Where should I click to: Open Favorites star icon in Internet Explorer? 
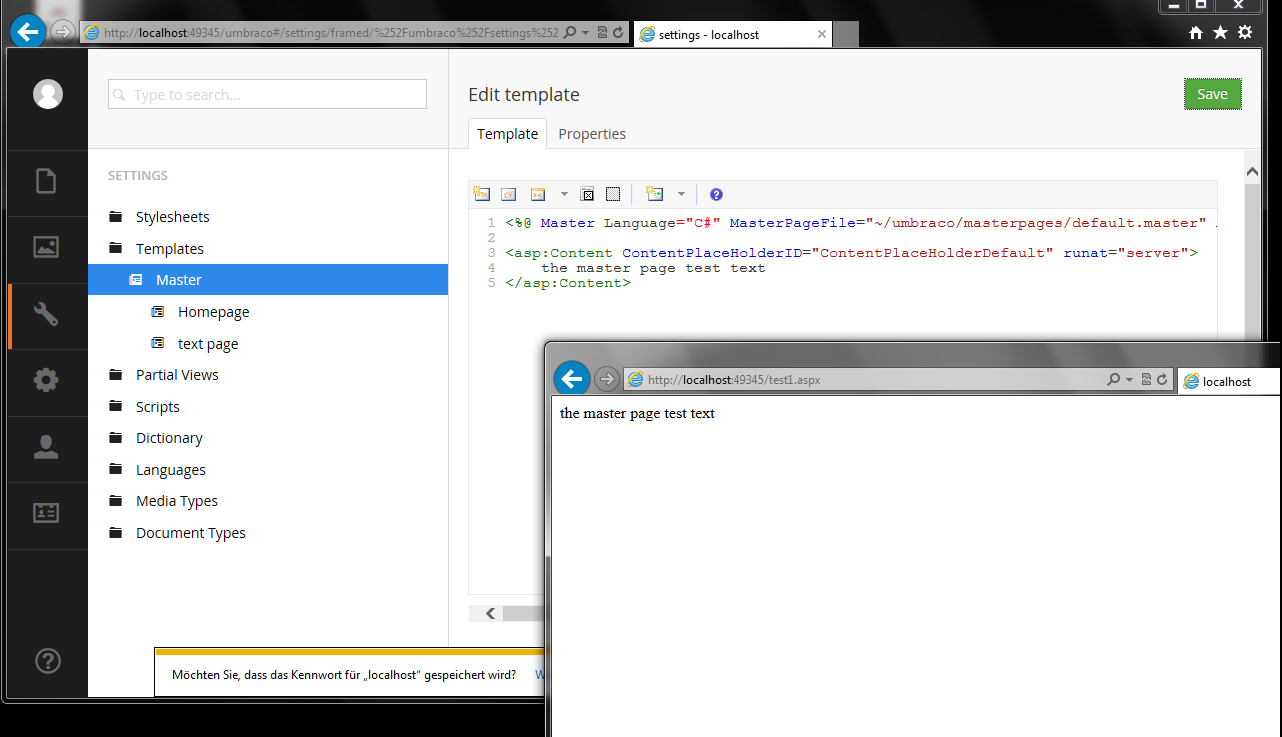coord(1220,33)
